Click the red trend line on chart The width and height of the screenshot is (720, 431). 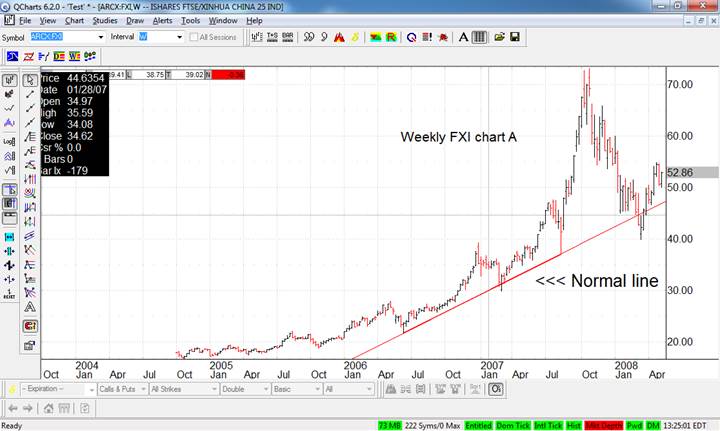(509, 281)
